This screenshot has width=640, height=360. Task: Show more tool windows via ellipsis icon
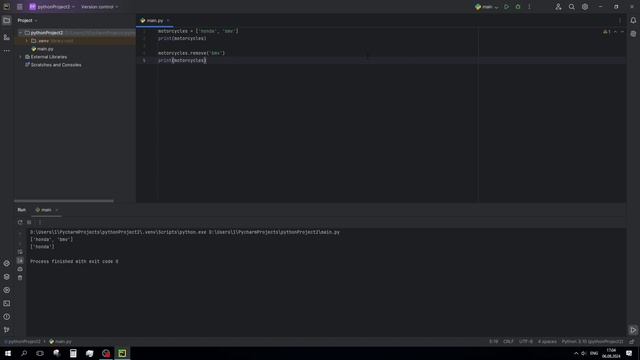click(x=7, y=51)
